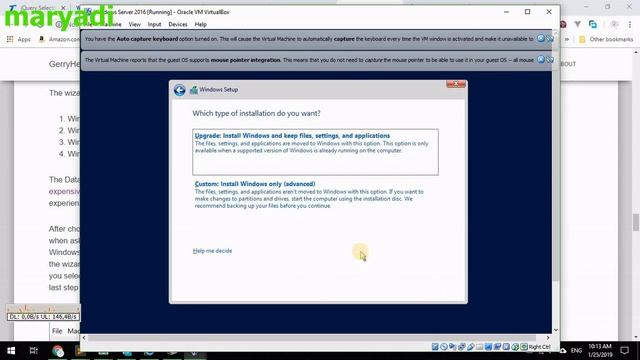Click the File menu in the webpage image

click(57, 331)
